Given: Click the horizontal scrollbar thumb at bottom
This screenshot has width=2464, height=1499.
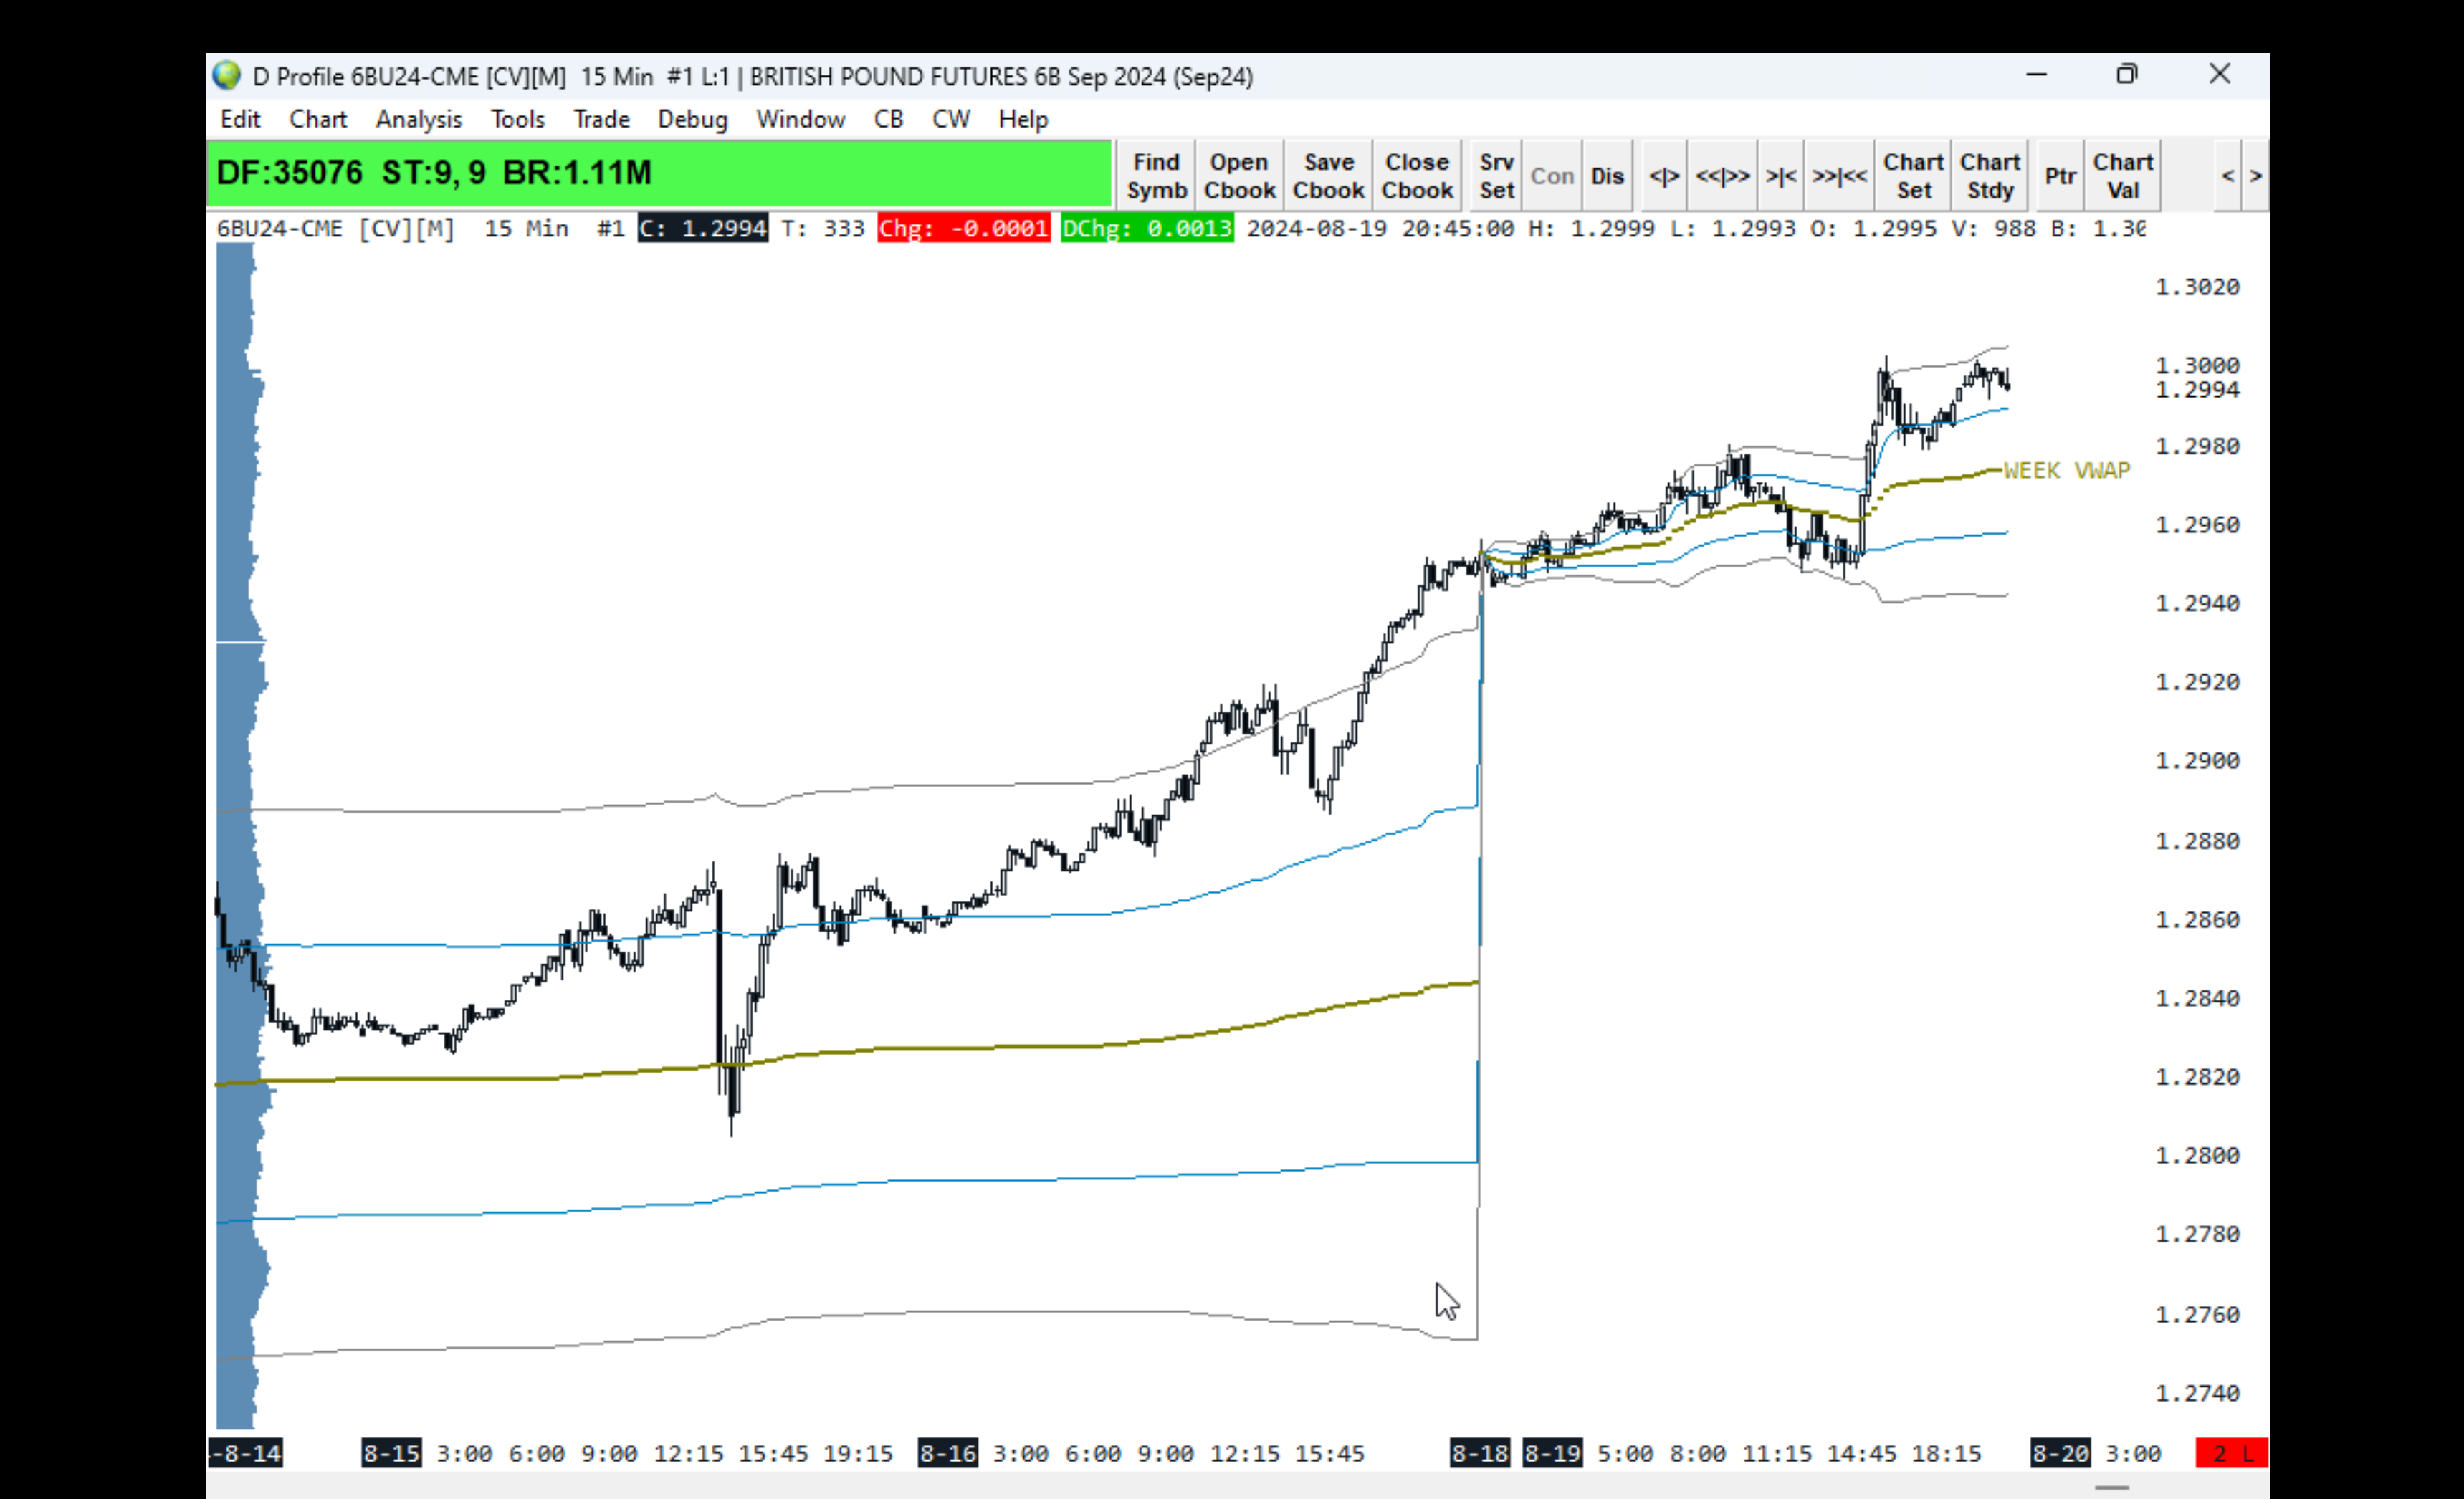Looking at the screenshot, I should (x=2112, y=1487).
